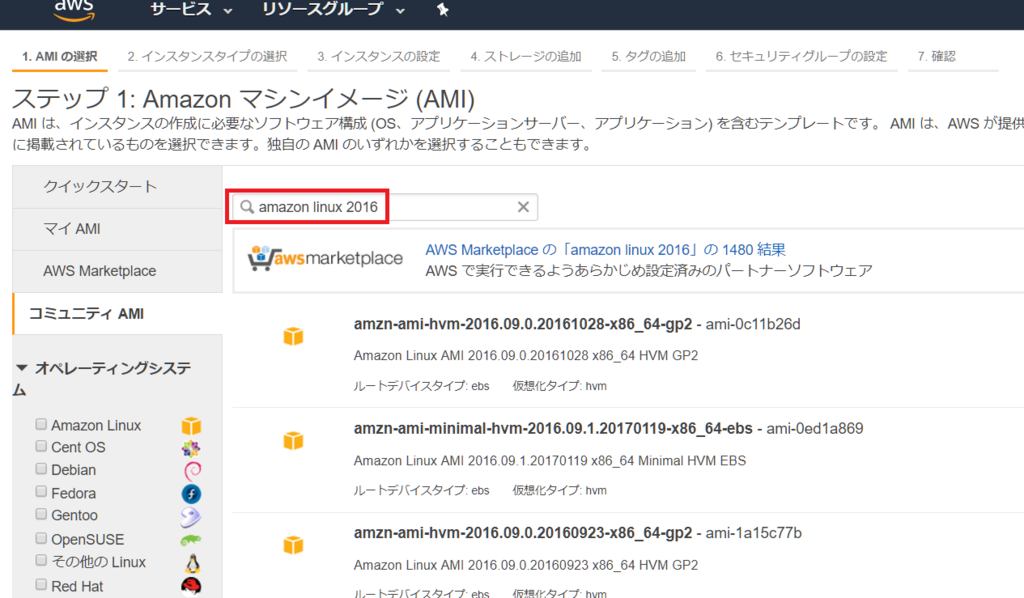Click cube icon for ami-0ed1a869
Viewport: 1024px width, 598px height.
(x=293, y=440)
